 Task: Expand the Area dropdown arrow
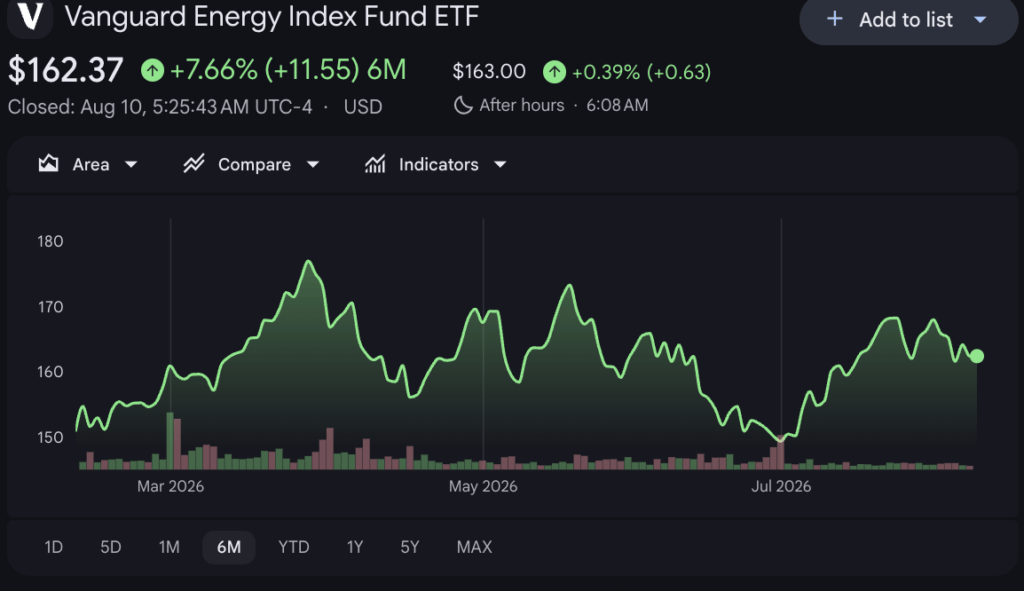point(131,165)
